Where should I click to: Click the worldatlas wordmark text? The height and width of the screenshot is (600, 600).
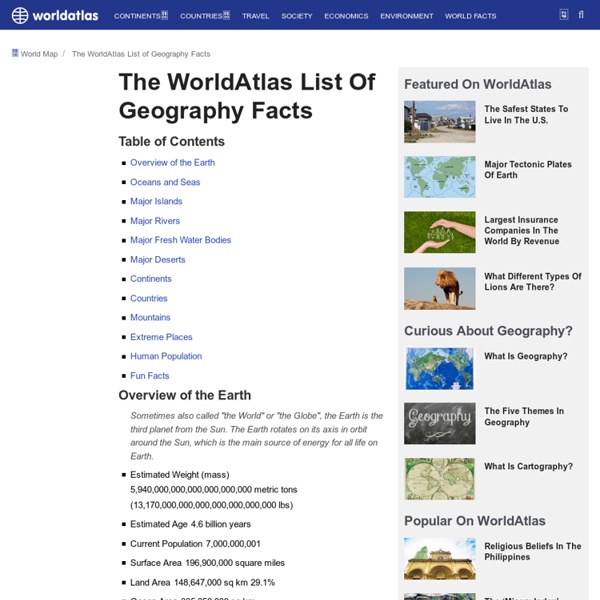pyautogui.click(x=65, y=16)
